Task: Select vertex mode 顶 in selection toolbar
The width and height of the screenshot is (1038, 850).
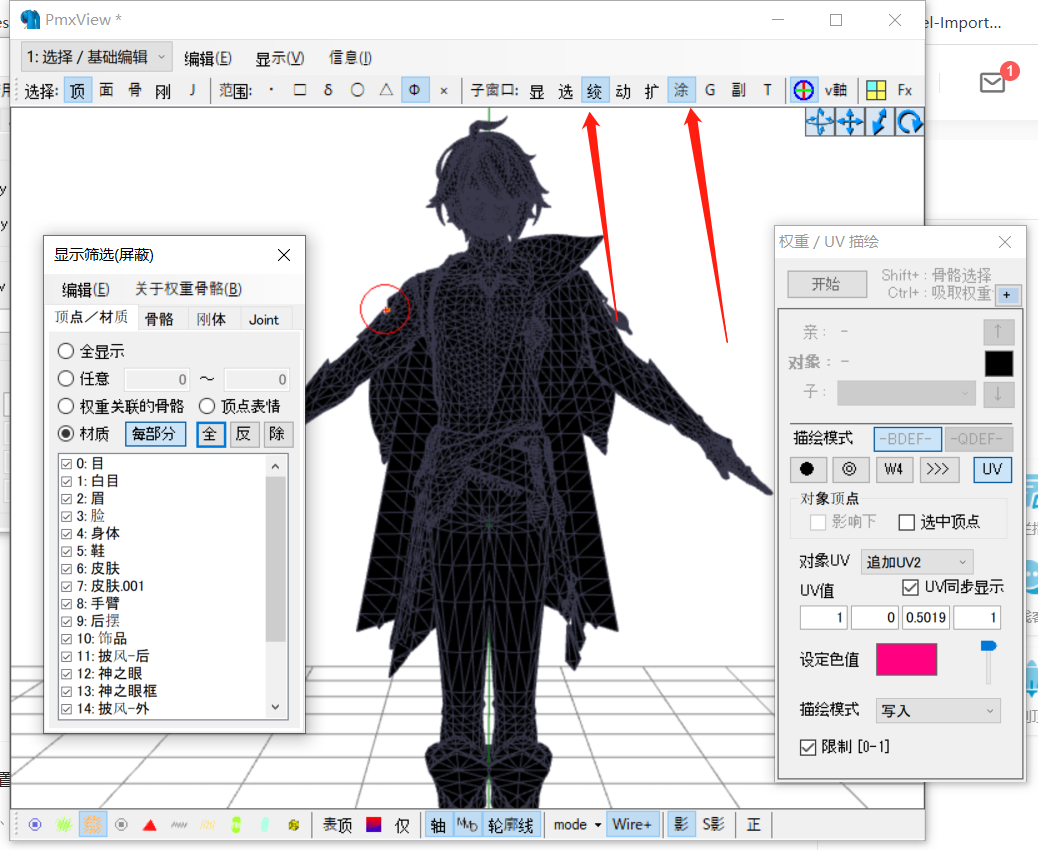Action: (77, 91)
